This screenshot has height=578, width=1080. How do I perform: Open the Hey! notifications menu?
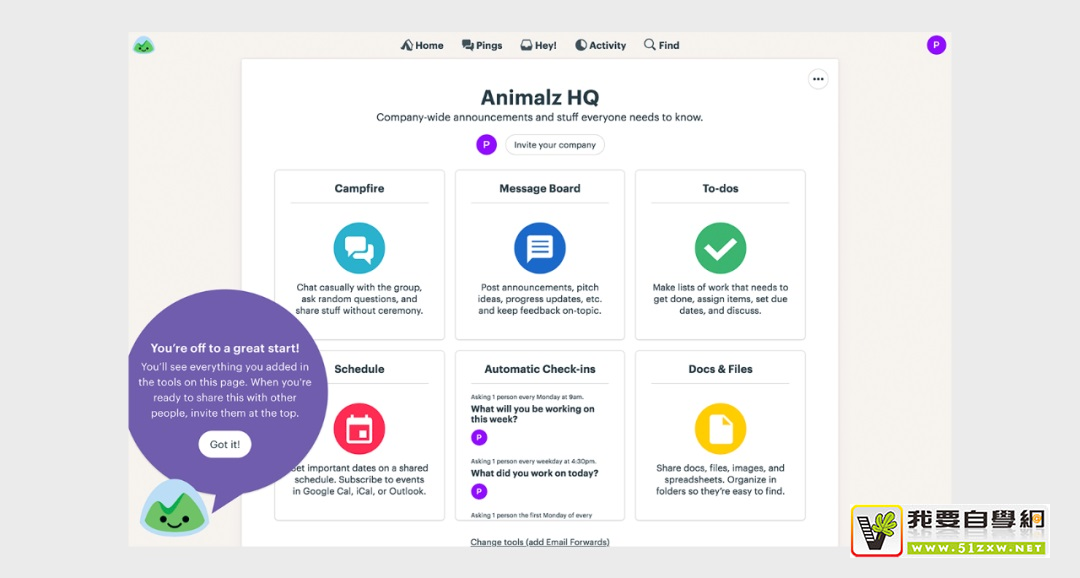[x=538, y=45]
